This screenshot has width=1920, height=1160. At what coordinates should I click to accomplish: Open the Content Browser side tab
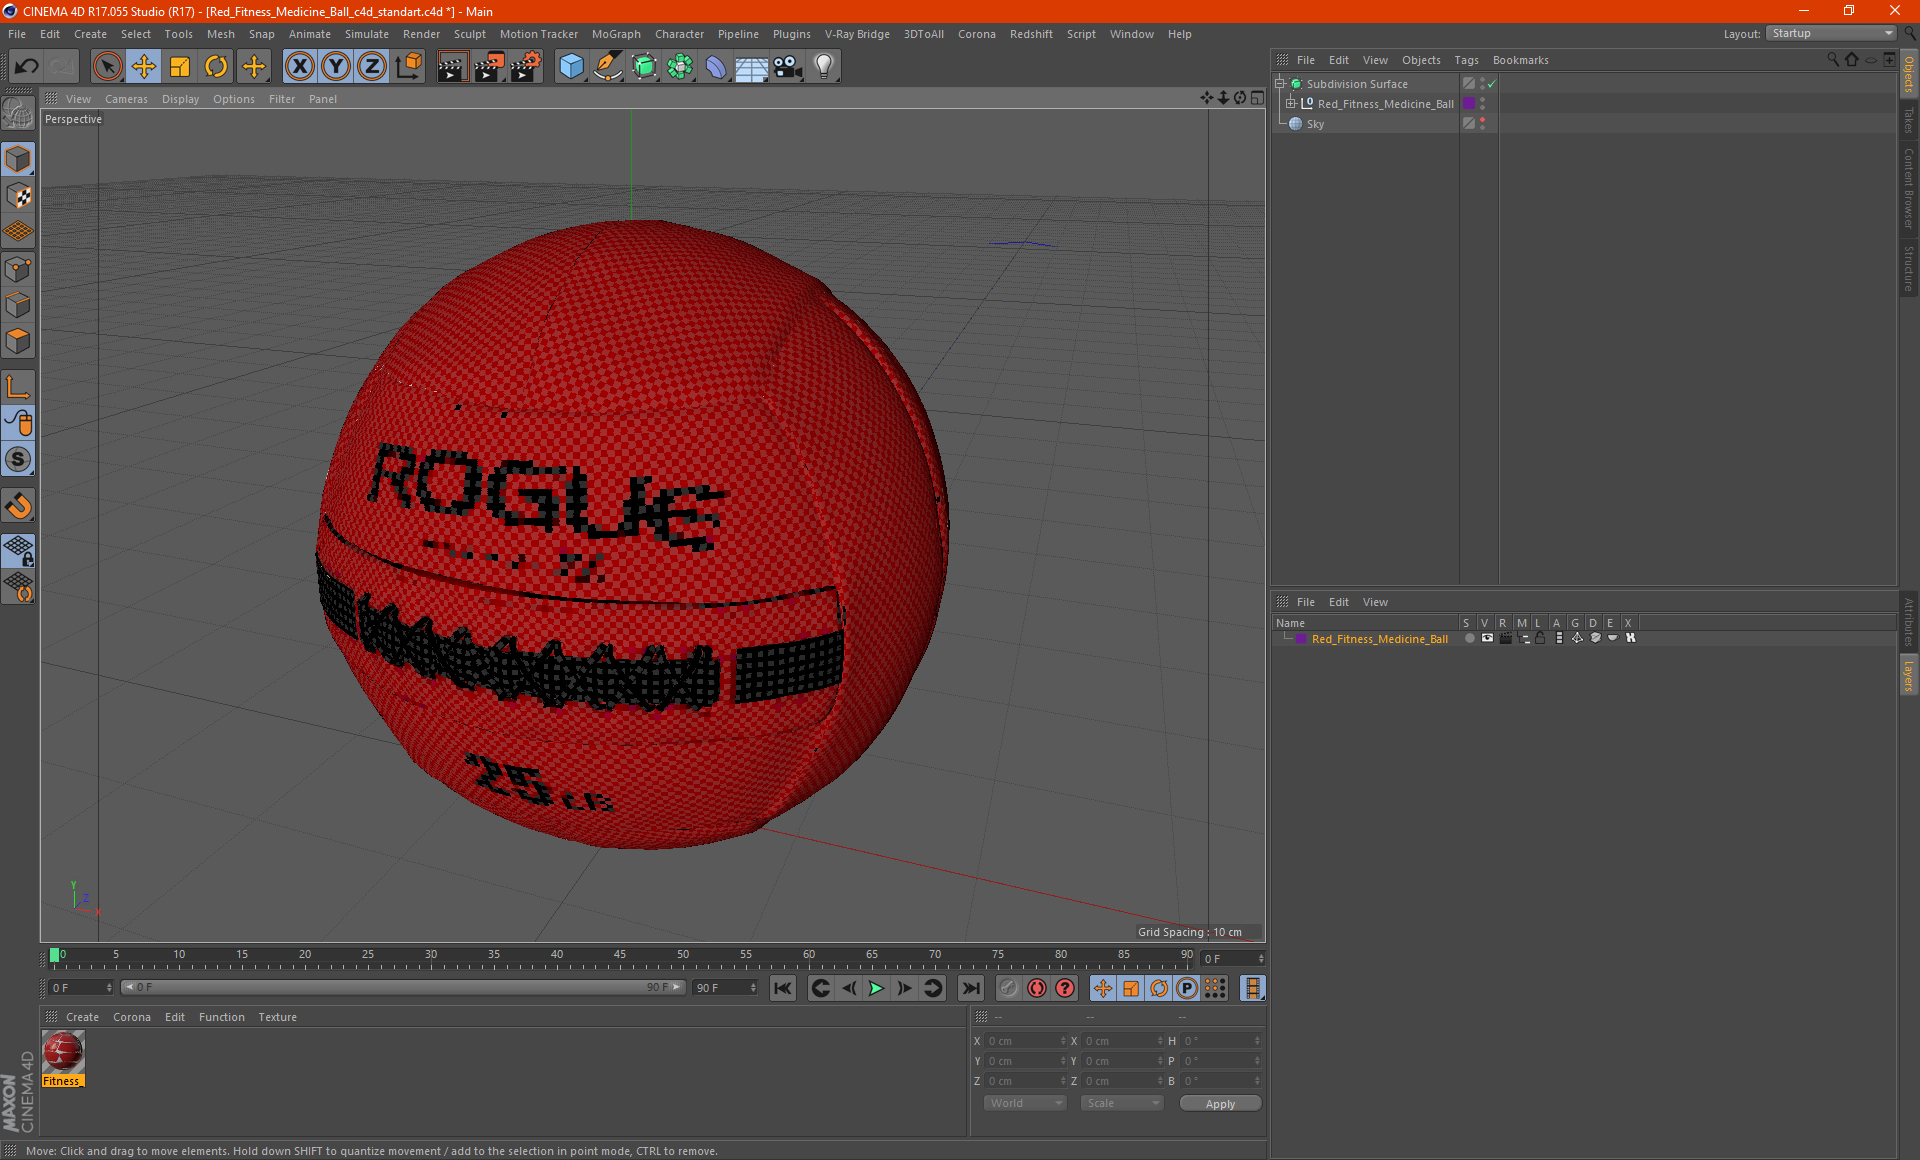1909,188
